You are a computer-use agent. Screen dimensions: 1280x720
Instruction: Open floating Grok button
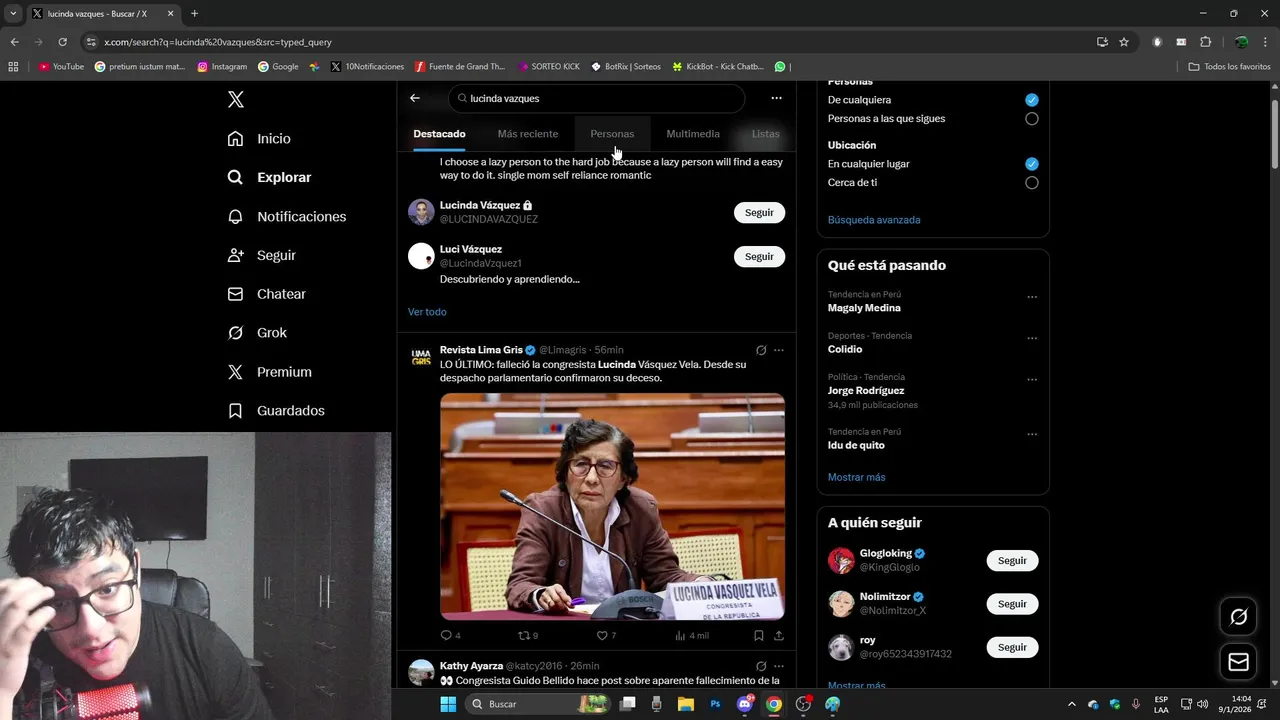(1238, 617)
